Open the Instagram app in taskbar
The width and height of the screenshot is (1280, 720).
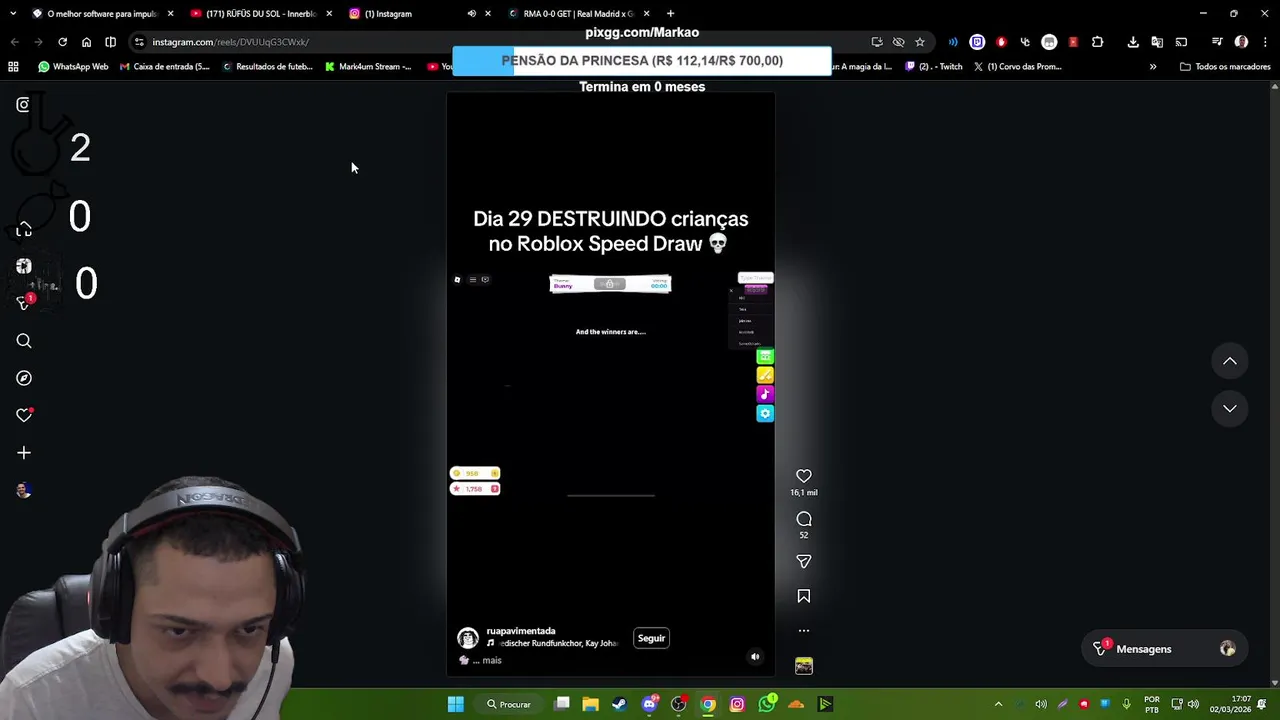click(x=737, y=704)
